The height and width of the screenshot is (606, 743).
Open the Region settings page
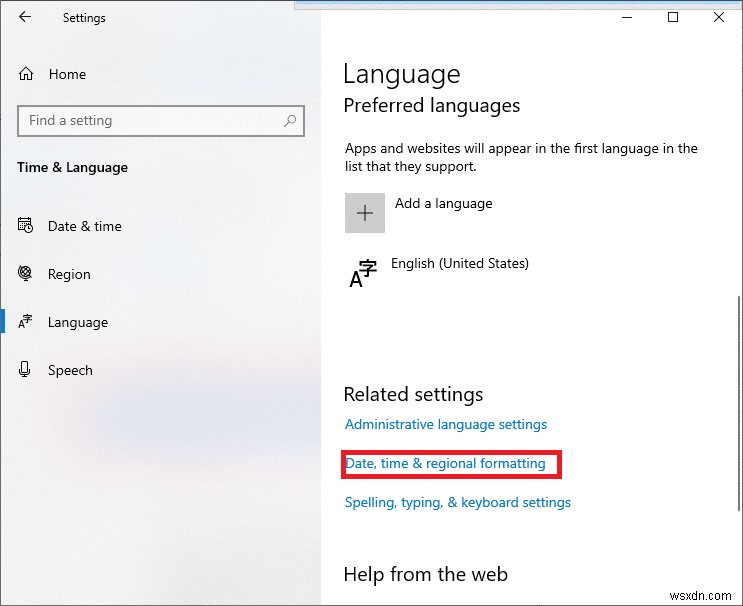point(69,274)
